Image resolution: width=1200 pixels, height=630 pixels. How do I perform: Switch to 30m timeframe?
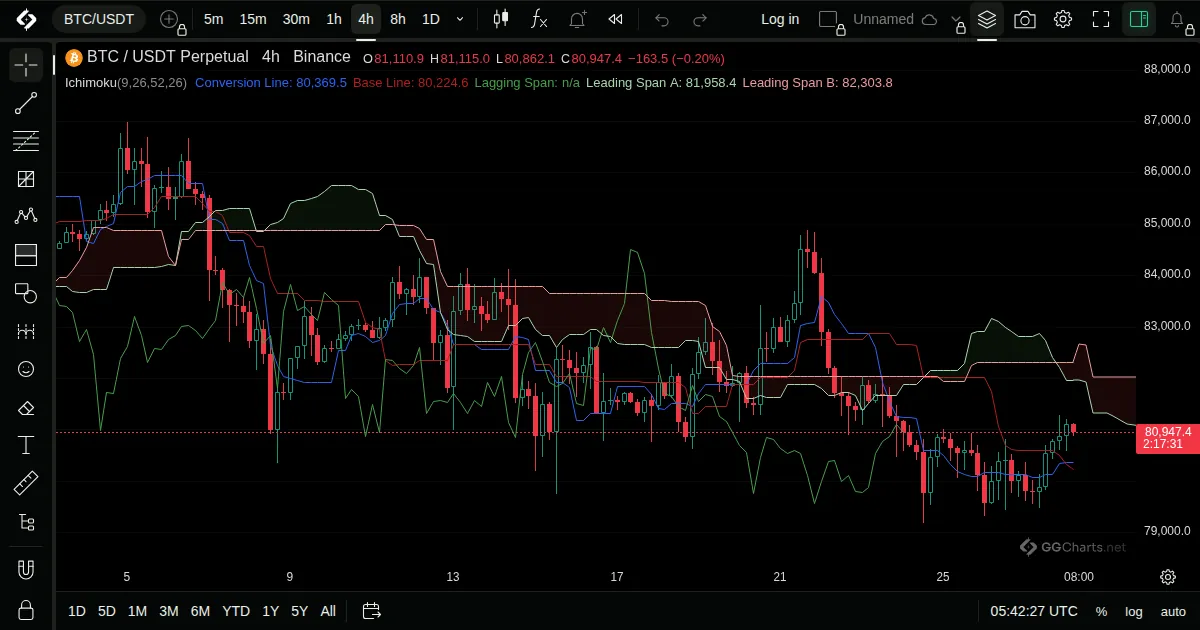point(296,19)
